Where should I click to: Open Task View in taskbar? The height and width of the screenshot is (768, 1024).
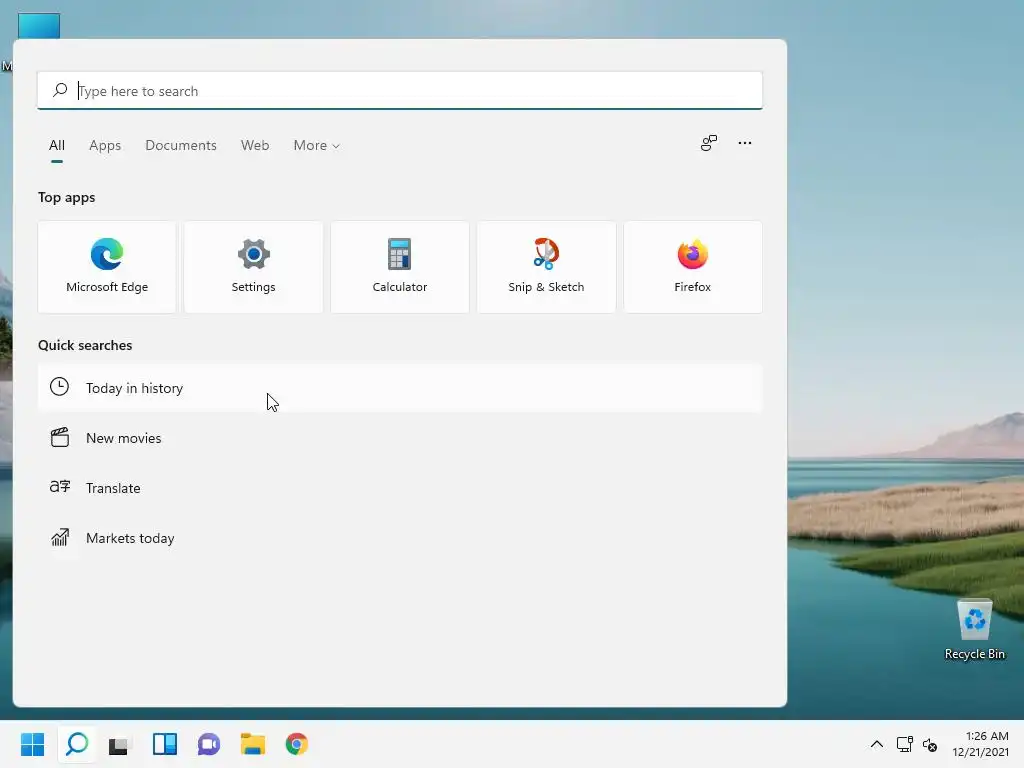tap(120, 744)
